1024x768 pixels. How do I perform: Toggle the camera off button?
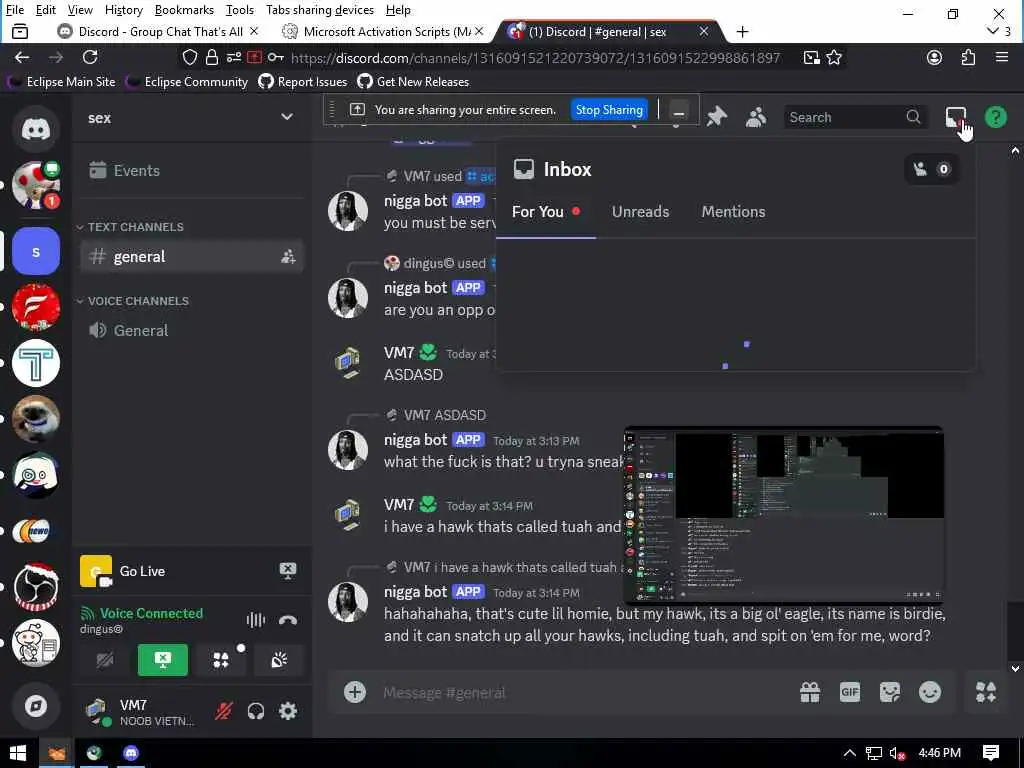click(x=105, y=660)
